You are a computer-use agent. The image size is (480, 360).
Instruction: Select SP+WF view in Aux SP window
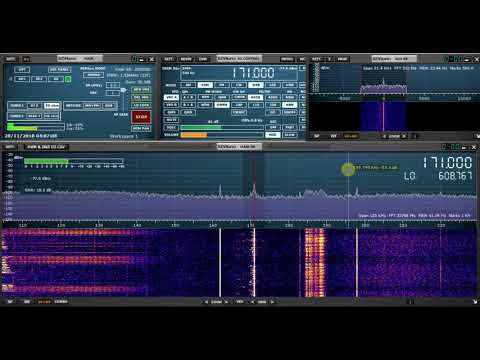pos(351,136)
